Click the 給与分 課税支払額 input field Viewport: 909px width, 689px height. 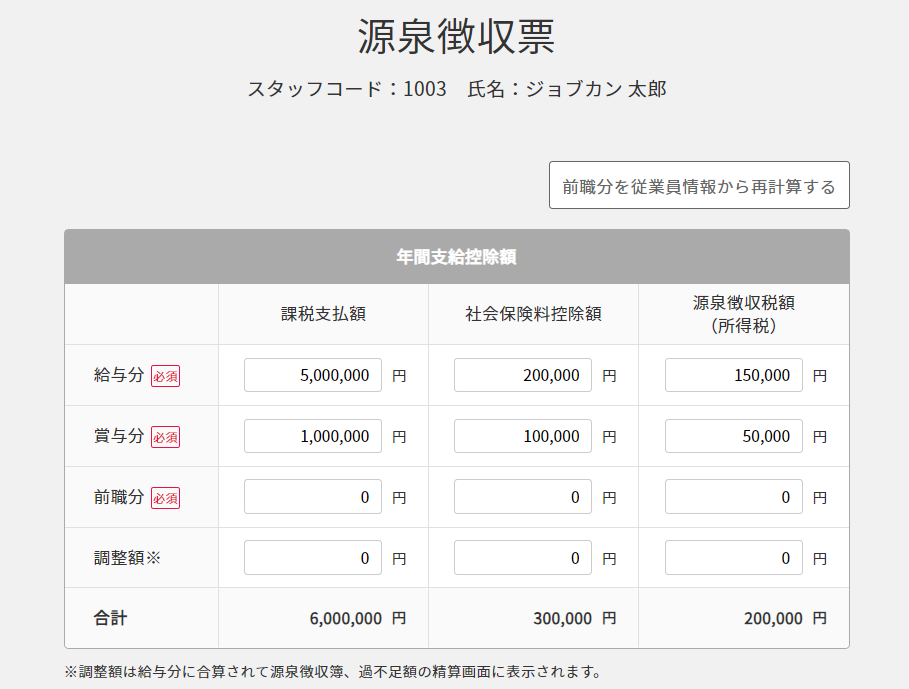[311, 375]
